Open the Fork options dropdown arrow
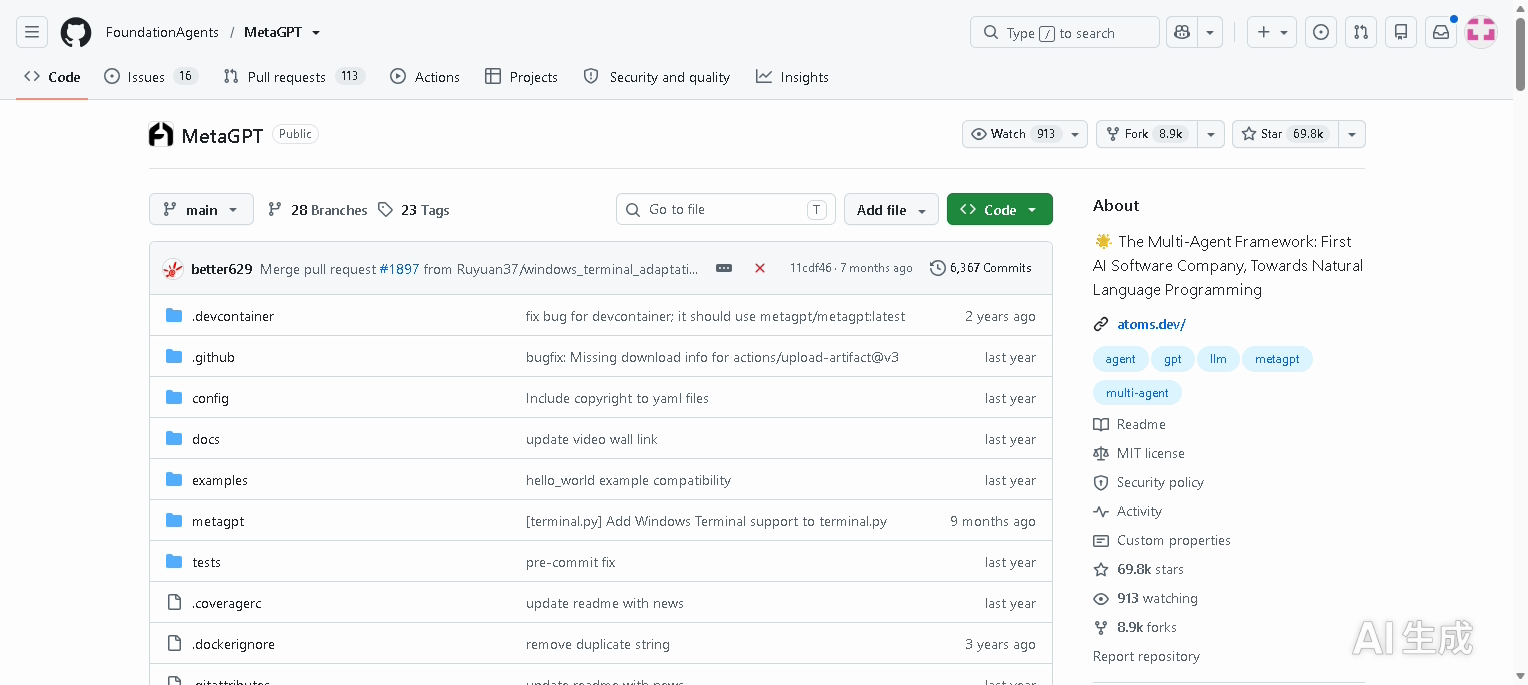Screen dimensions: 1528x685 click(1211, 134)
